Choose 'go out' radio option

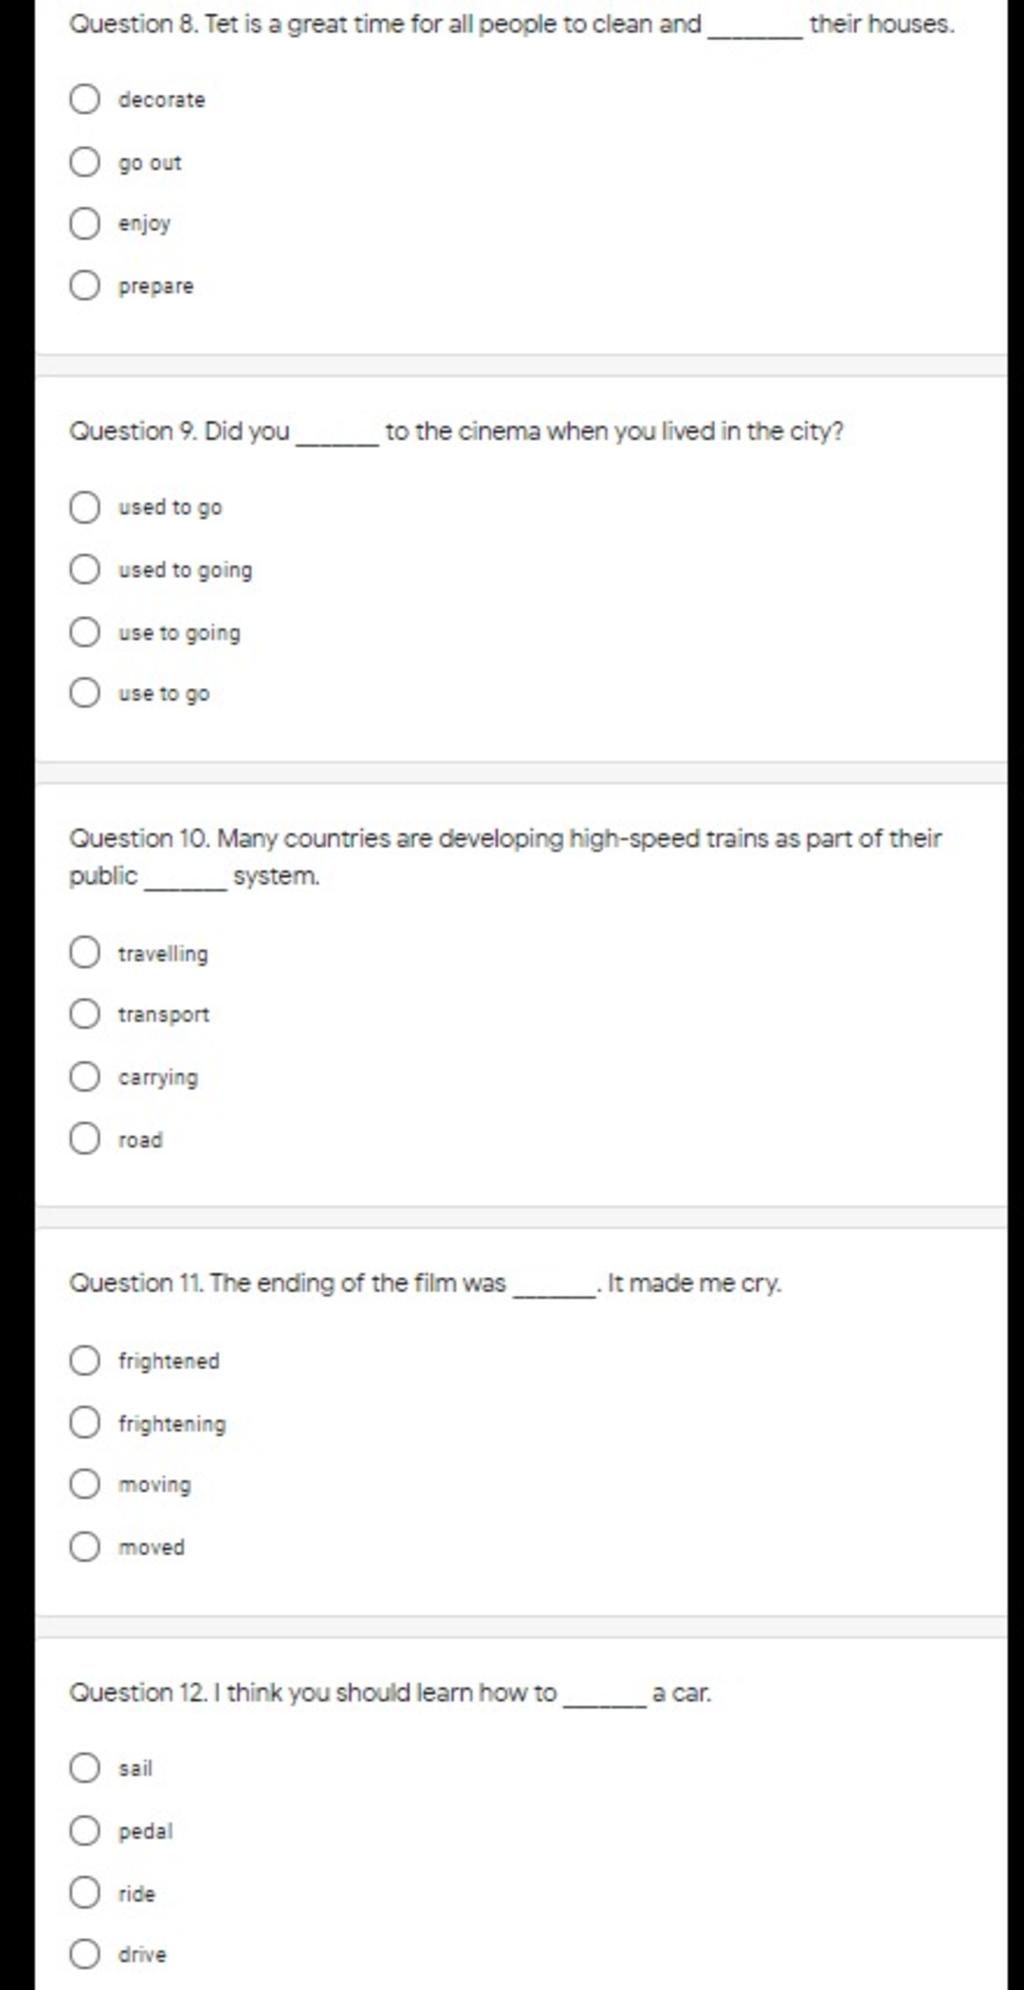tap(85, 162)
